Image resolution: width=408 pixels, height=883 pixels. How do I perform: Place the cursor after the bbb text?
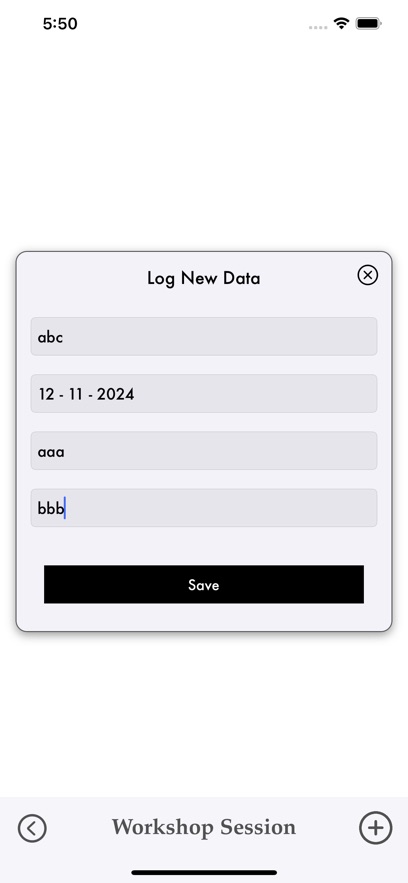click(65, 509)
